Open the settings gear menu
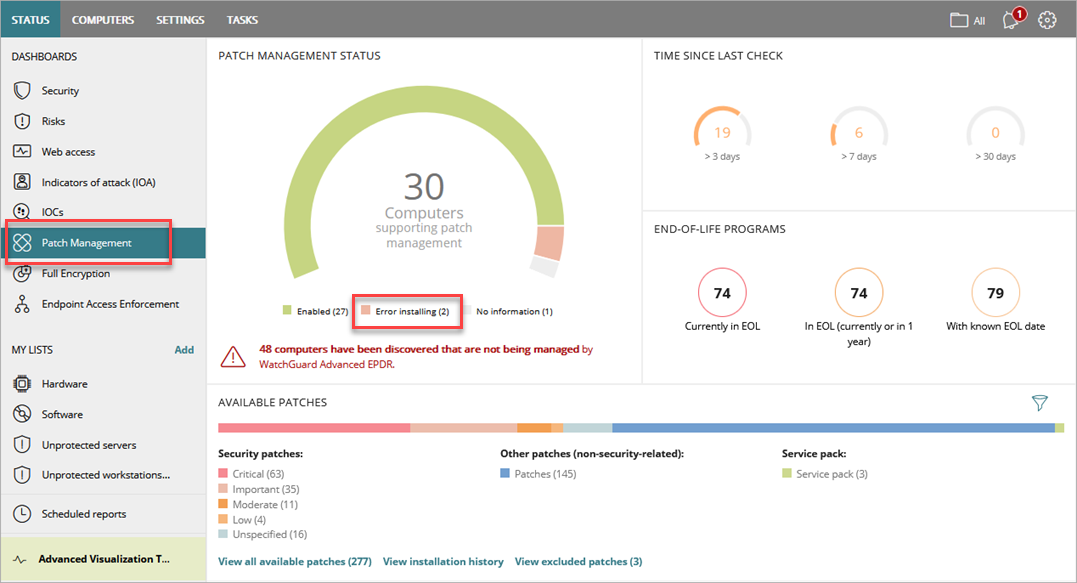The height and width of the screenshot is (583, 1077). click(1047, 19)
